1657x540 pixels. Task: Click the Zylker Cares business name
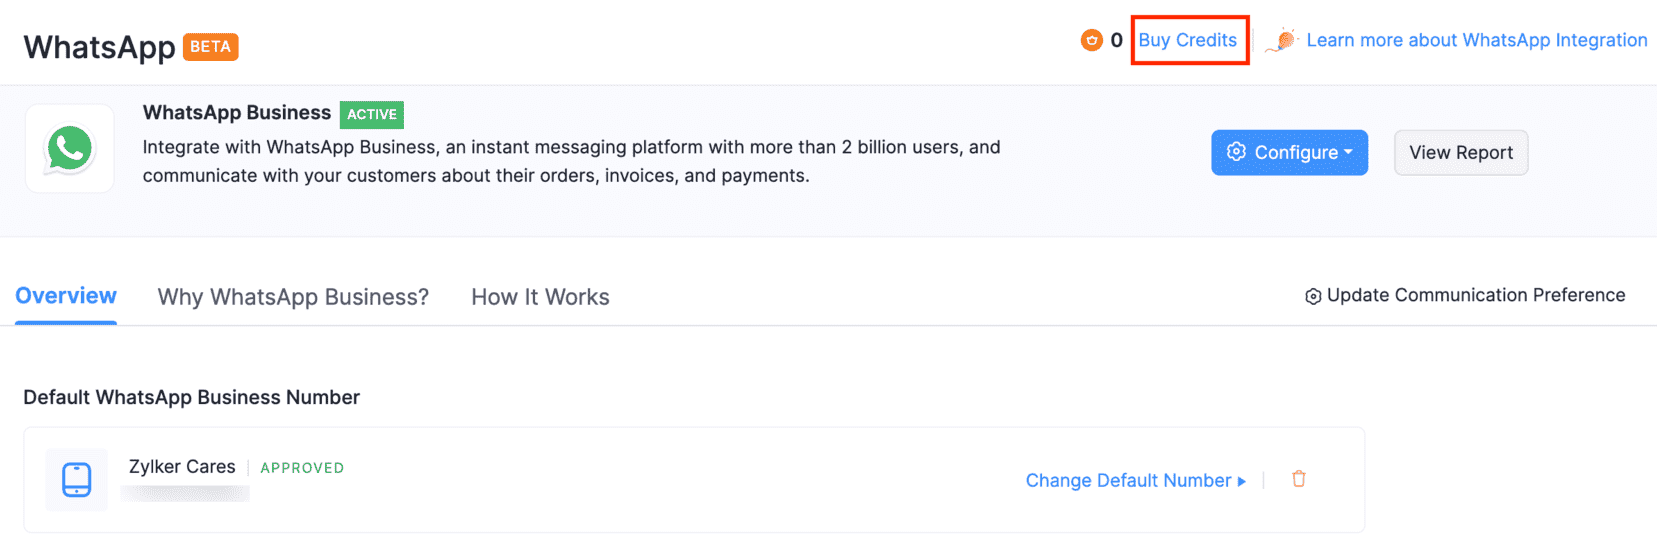[182, 467]
